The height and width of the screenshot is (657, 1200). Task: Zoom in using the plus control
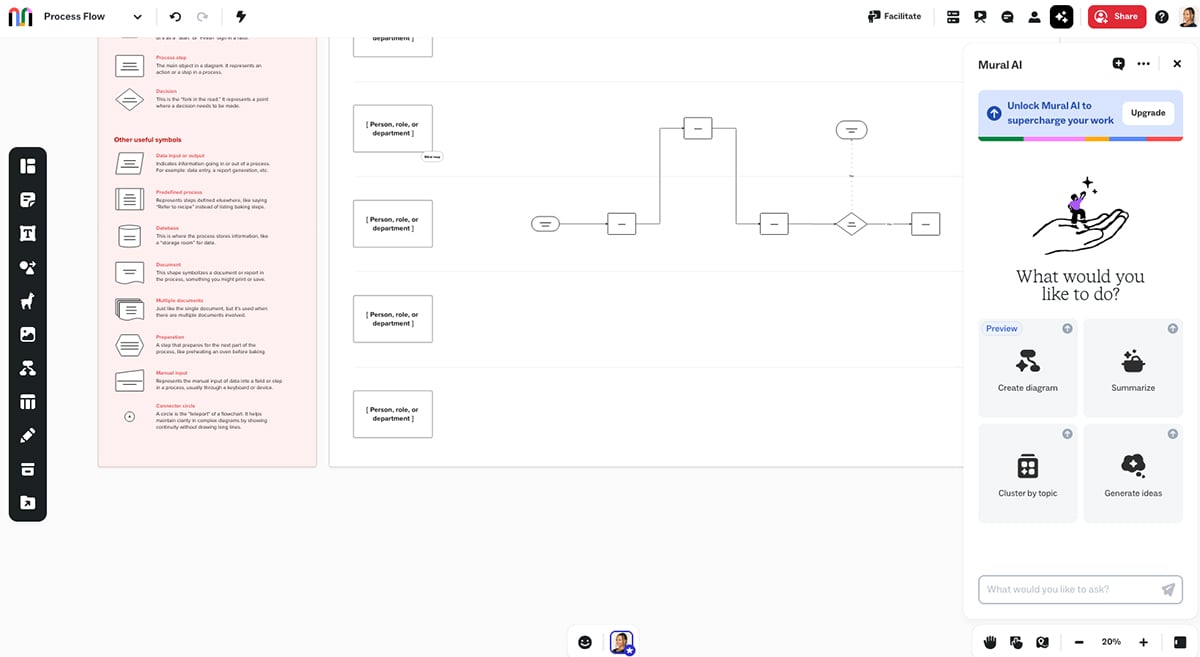tap(1143, 641)
